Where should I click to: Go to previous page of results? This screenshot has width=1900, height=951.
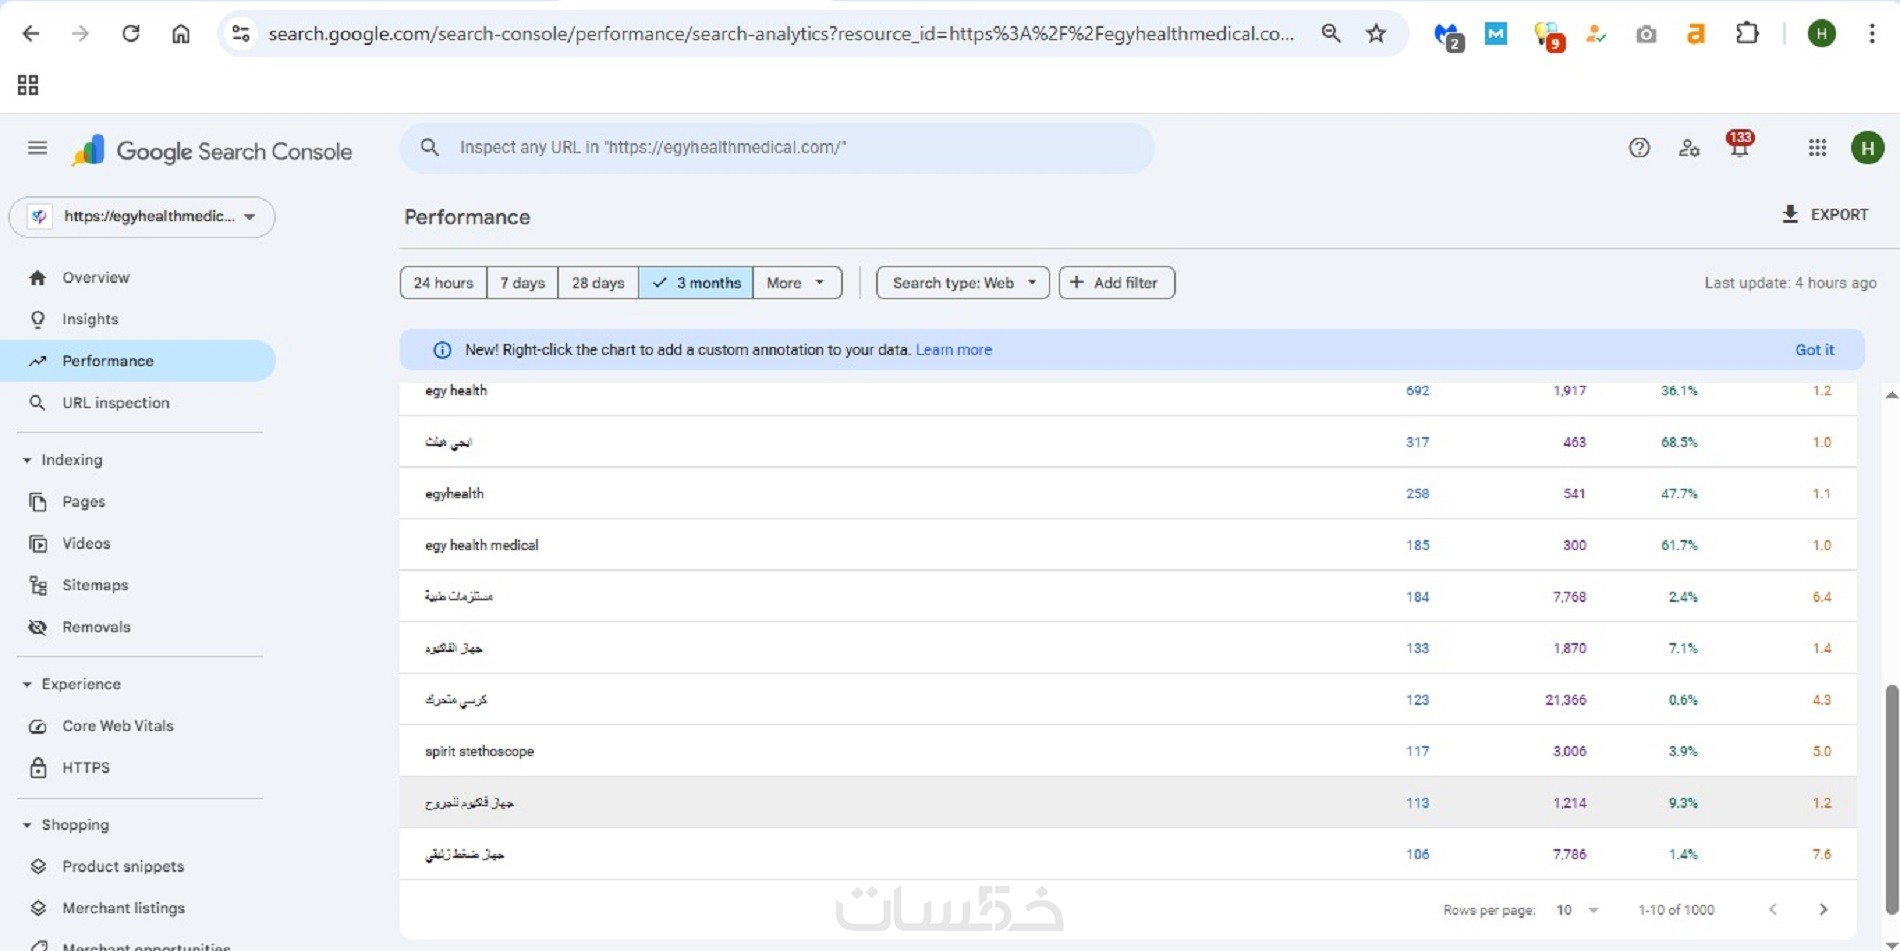[1773, 910]
